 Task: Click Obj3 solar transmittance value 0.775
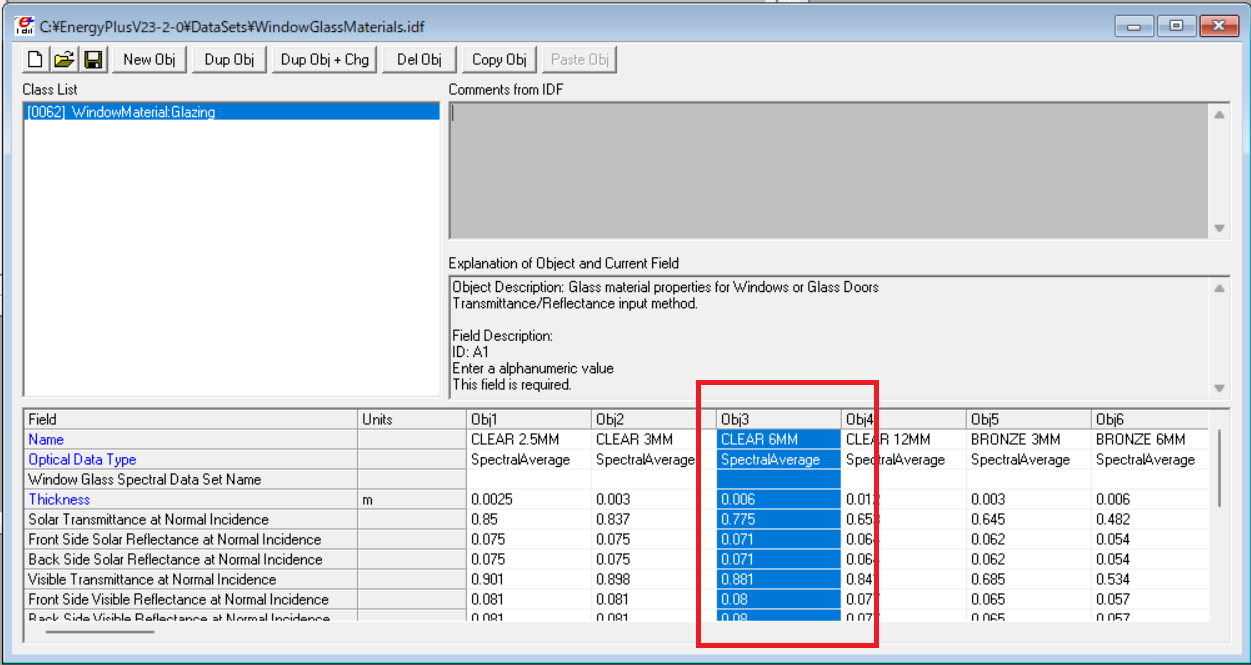[779, 519]
